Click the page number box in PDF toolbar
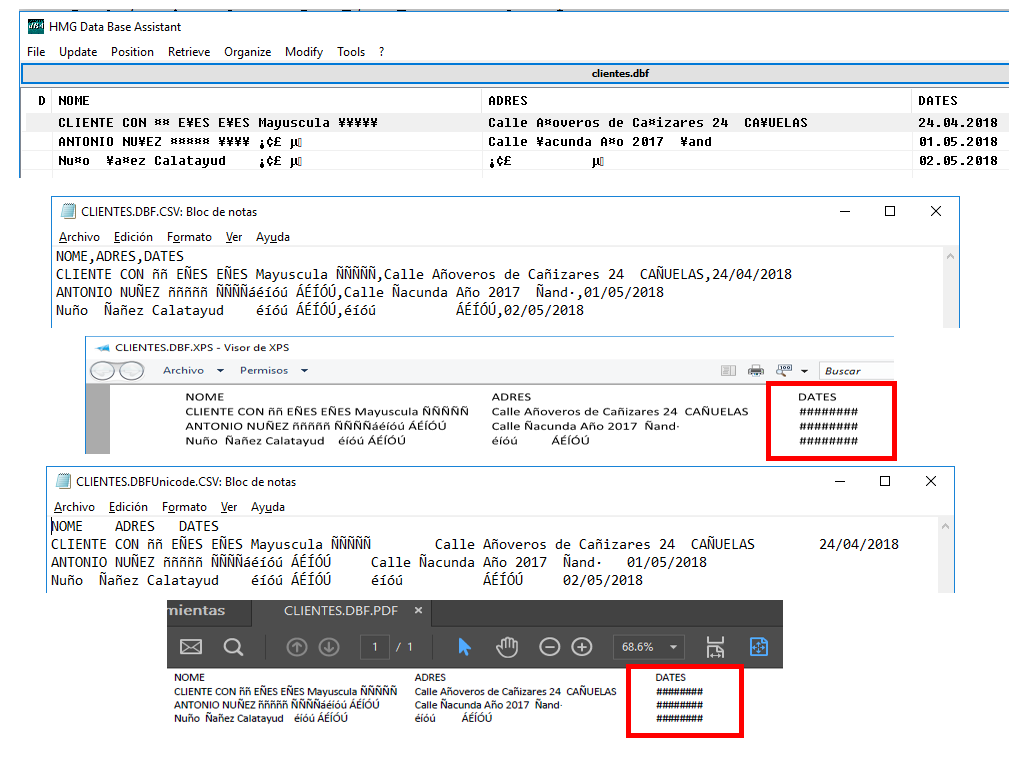1024x768 pixels. [375, 647]
